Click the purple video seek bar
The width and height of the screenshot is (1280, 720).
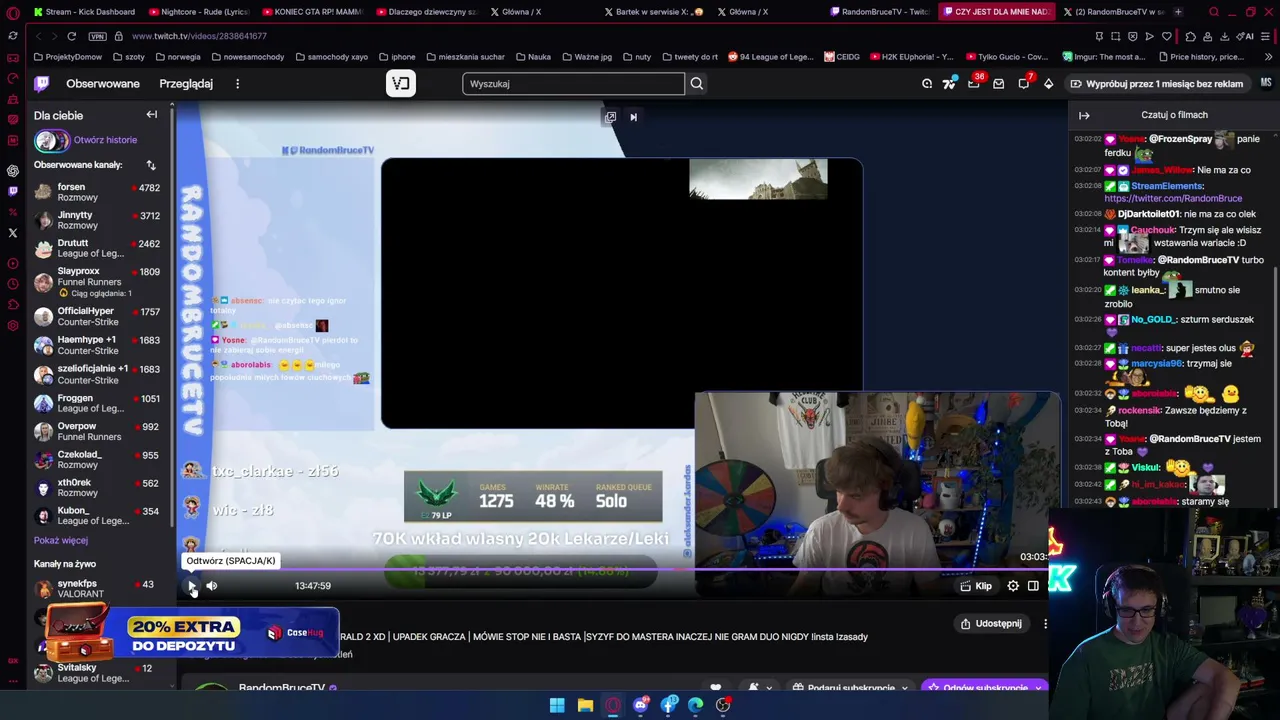[x=615, y=570]
